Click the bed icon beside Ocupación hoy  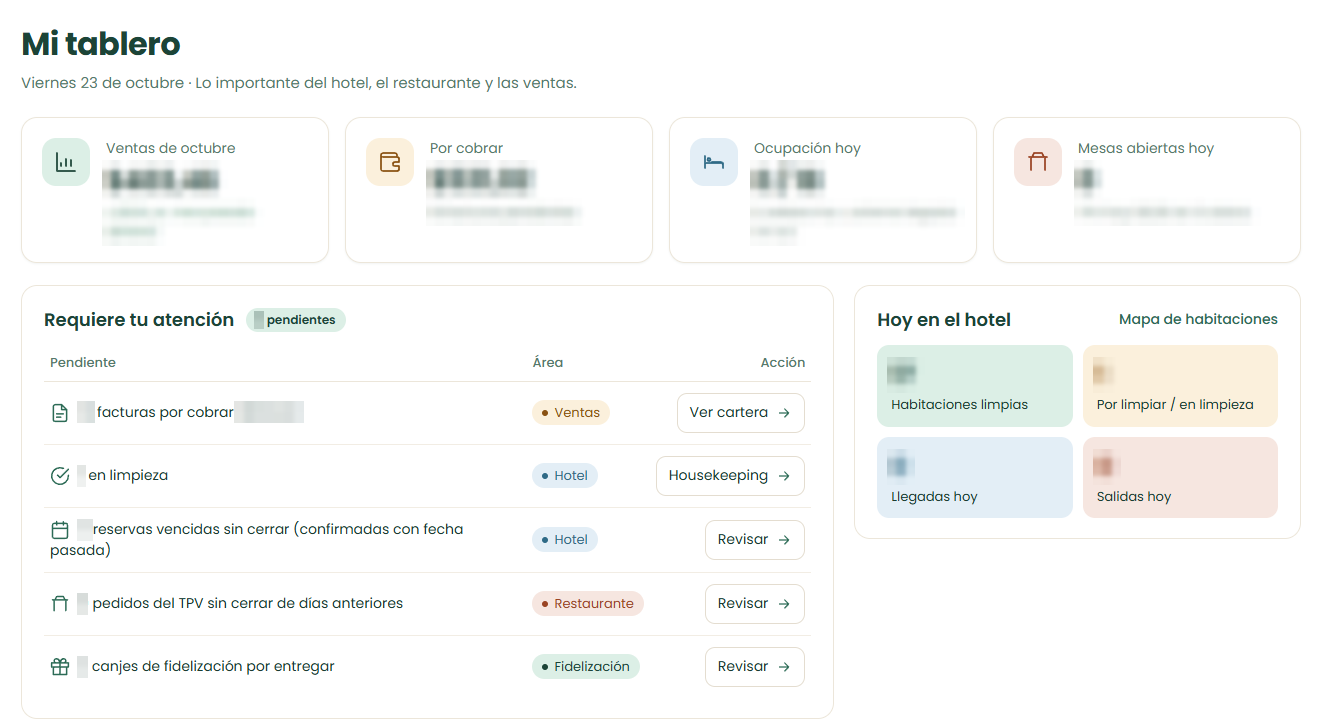click(714, 162)
